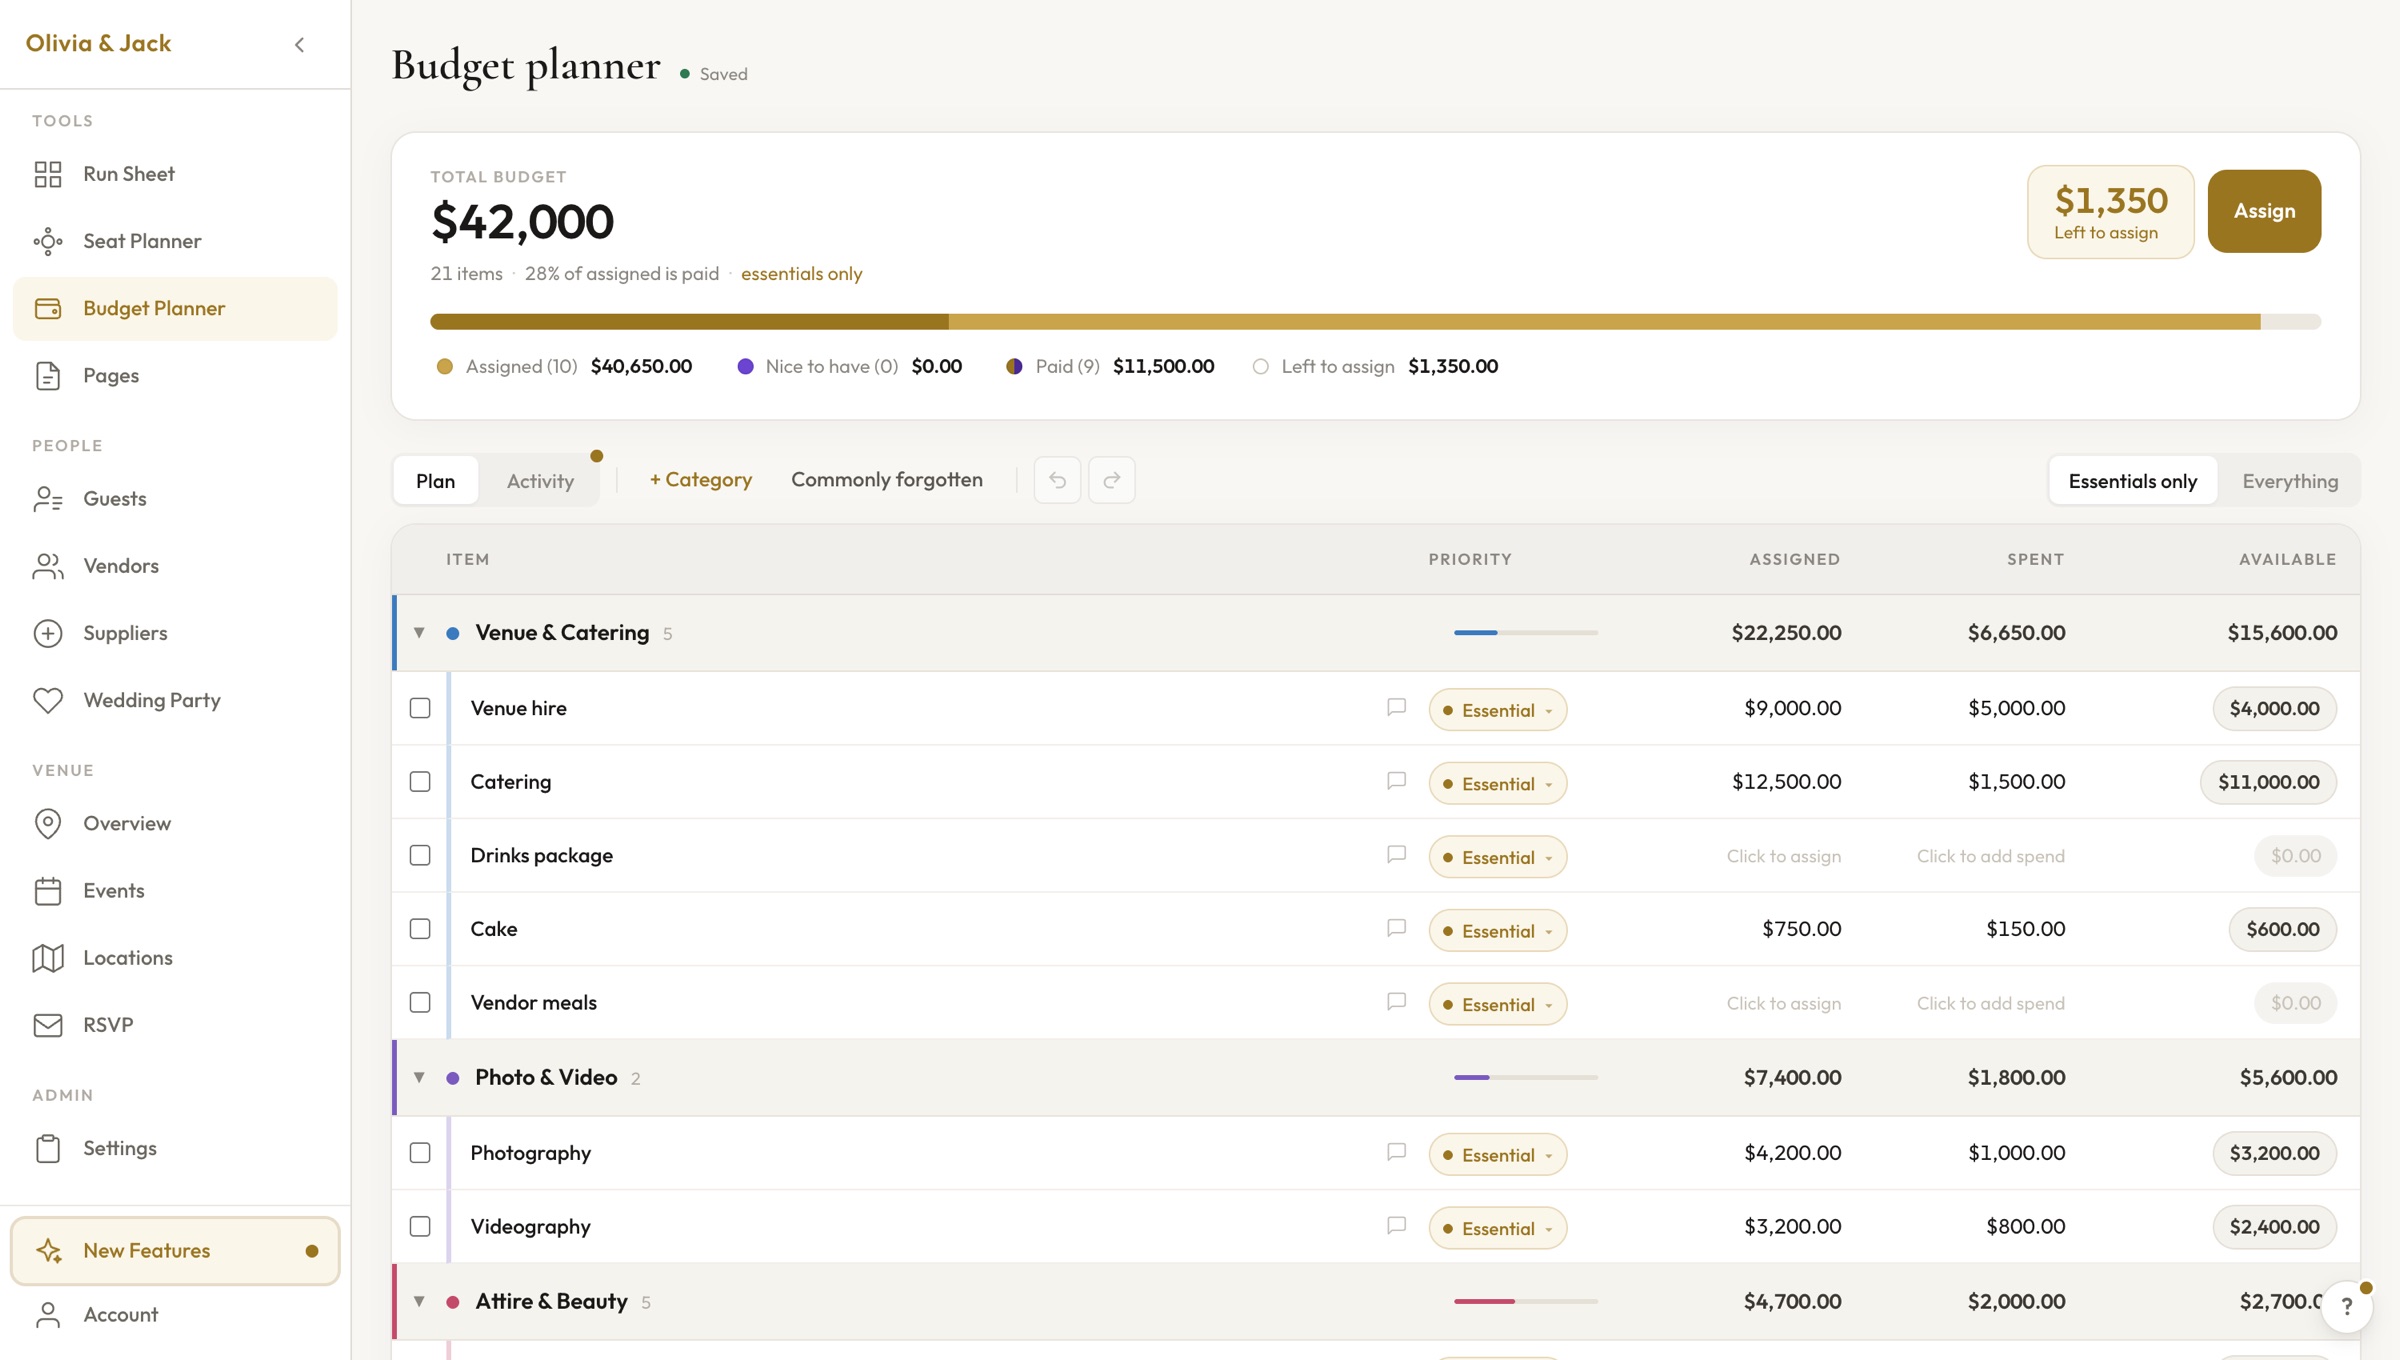Click the redo arrow button
Screen dimensions: 2400x1360
(1111, 480)
